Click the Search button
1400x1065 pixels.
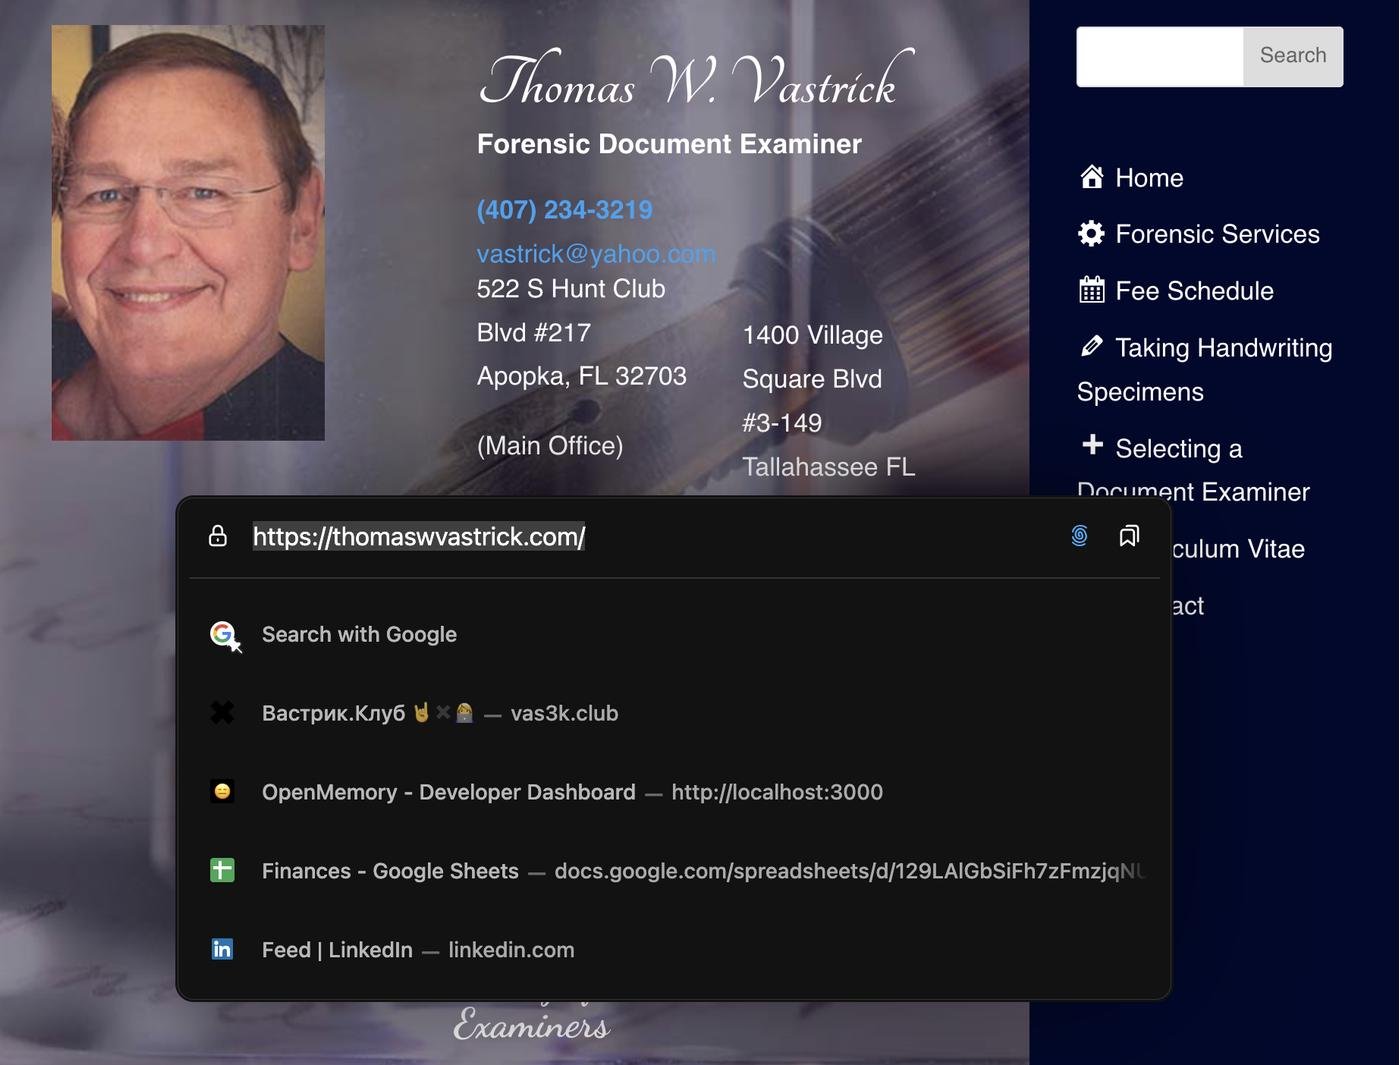click(x=1292, y=56)
